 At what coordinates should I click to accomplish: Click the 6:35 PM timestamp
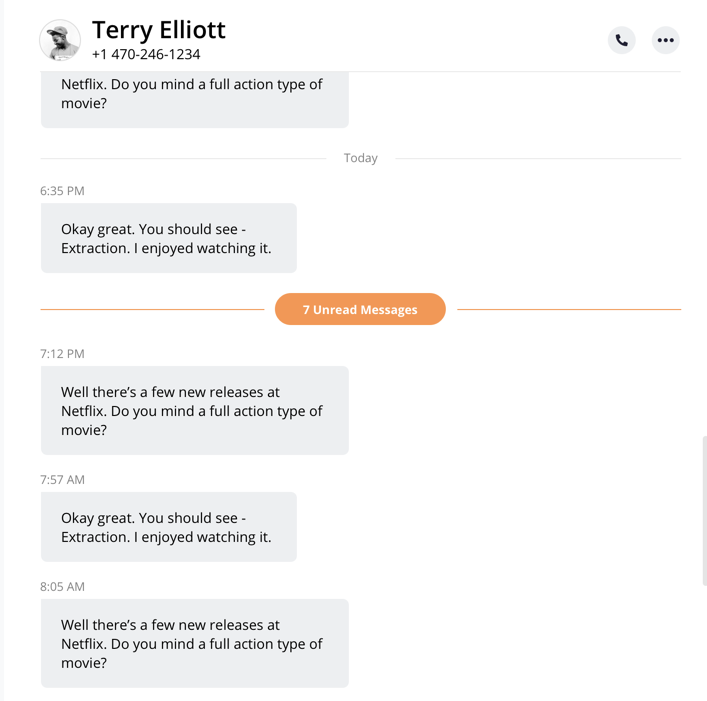tap(62, 191)
